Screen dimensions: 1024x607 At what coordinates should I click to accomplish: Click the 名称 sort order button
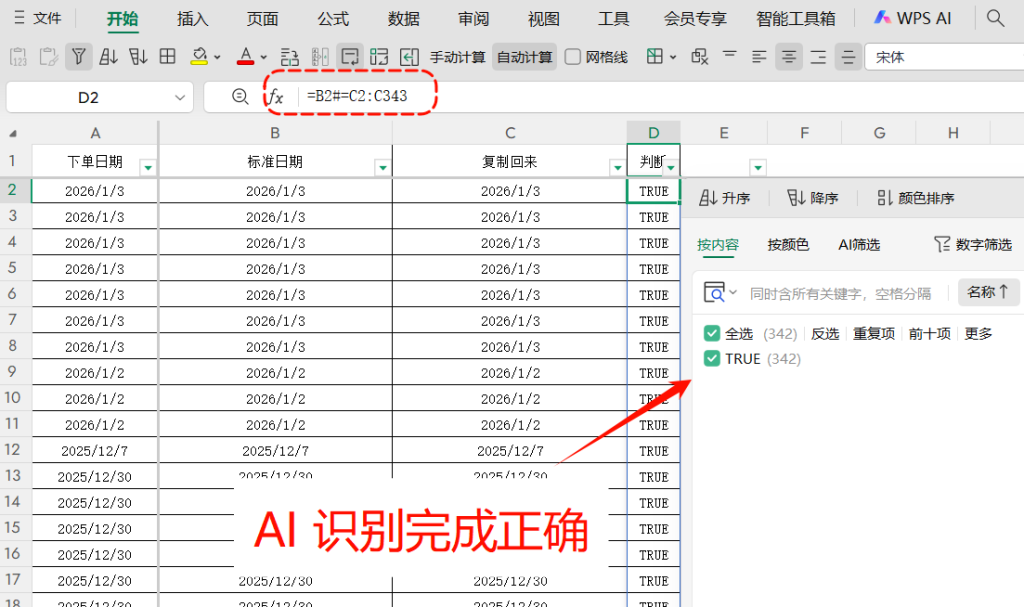tap(988, 292)
